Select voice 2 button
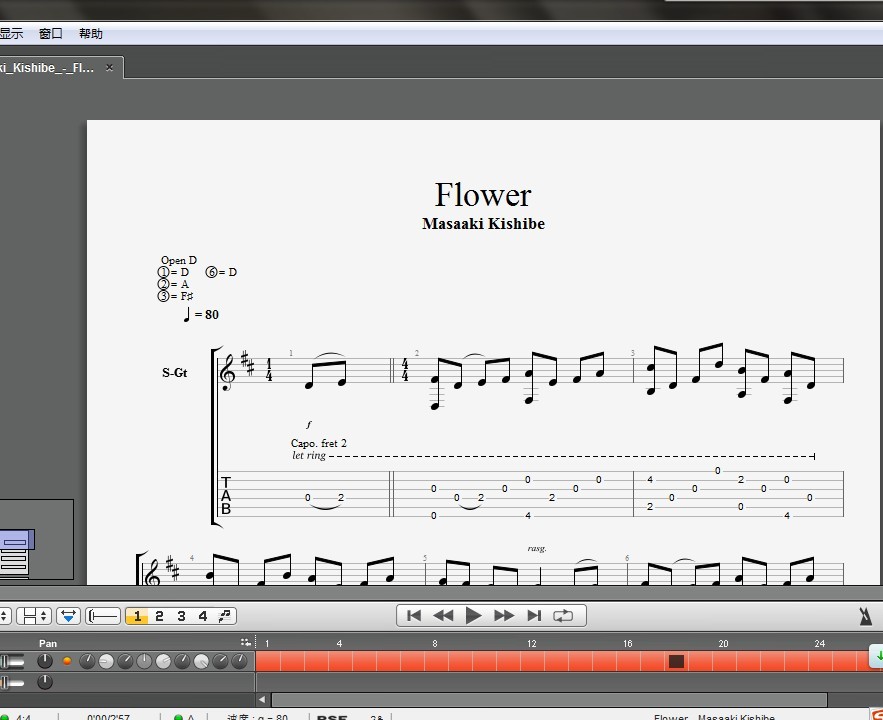The height and width of the screenshot is (720, 883). [159, 616]
